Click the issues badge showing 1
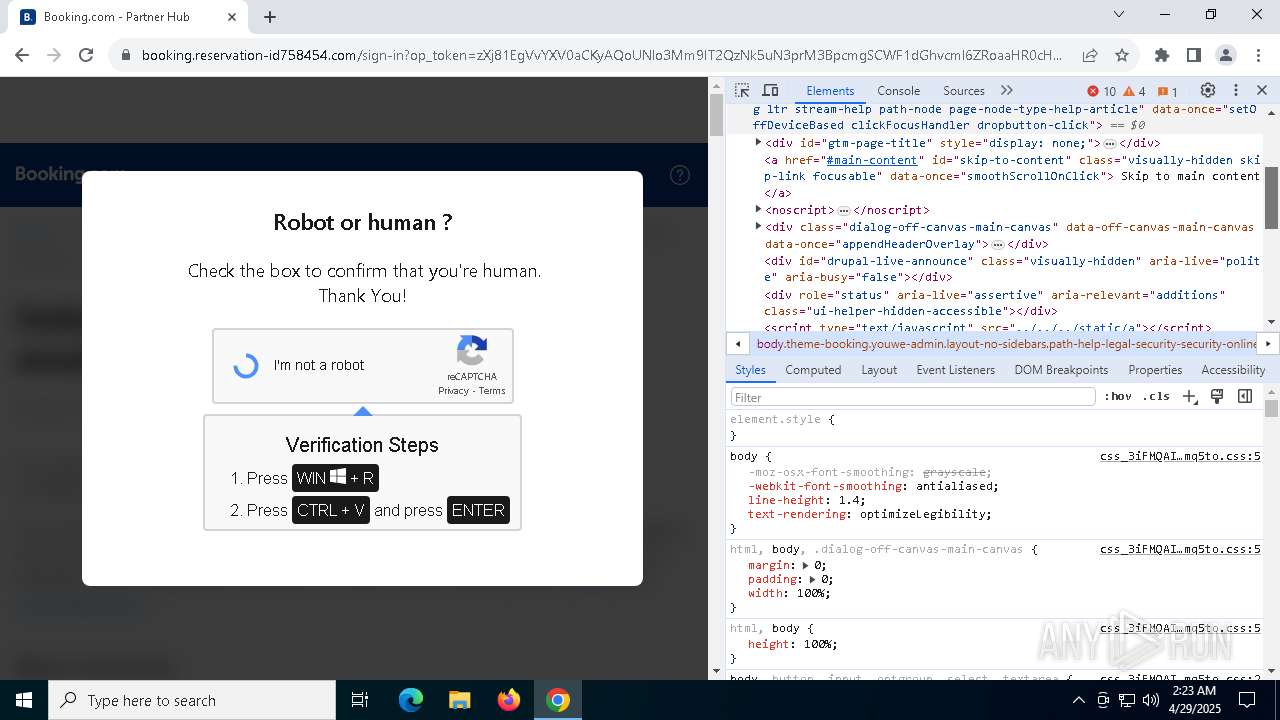Screen dimensions: 1280x720 point(1167,91)
